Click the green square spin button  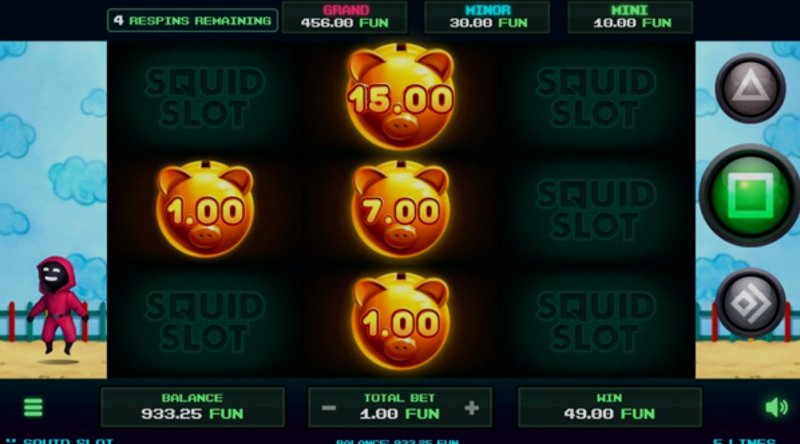749,196
